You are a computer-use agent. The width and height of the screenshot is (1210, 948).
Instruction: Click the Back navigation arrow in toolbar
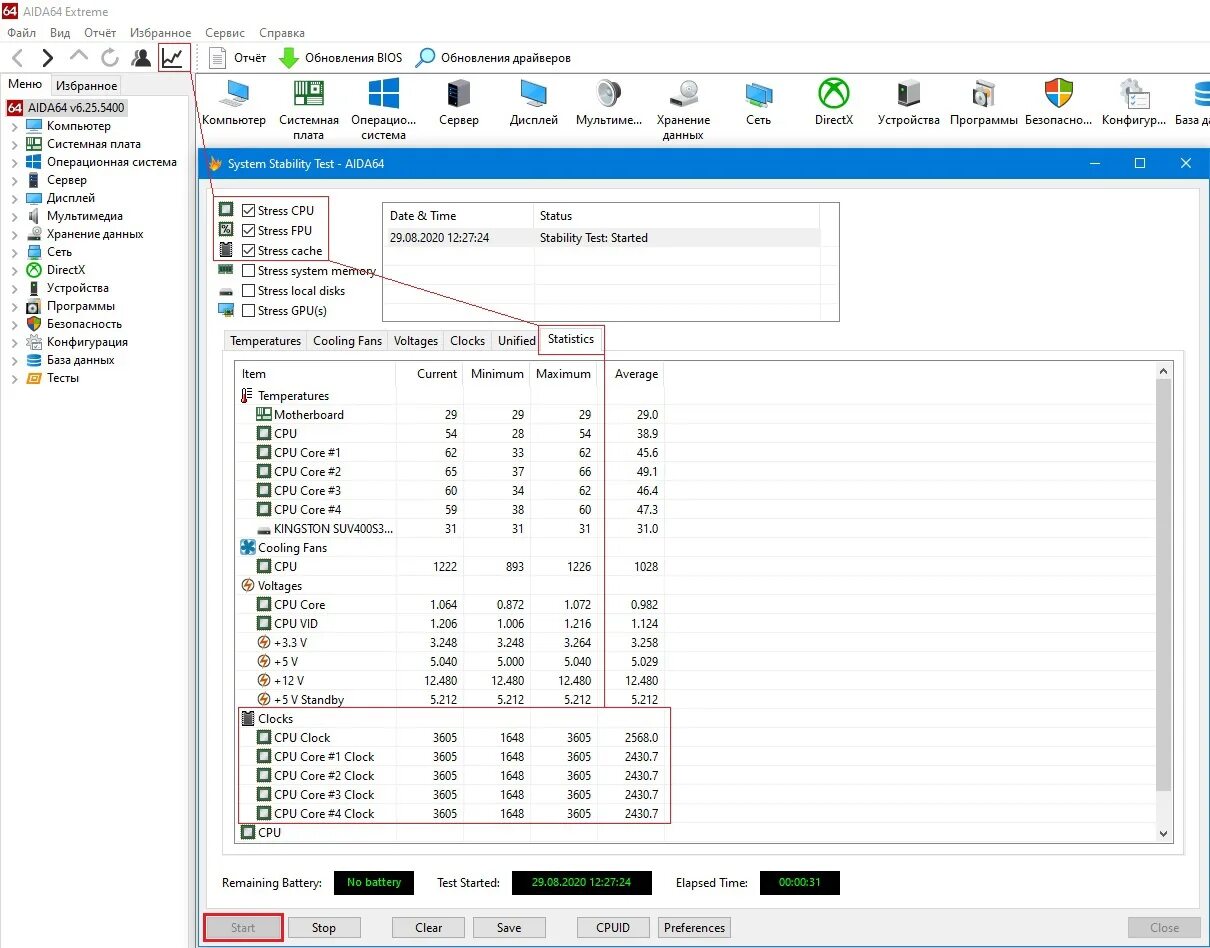(x=17, y=58)
